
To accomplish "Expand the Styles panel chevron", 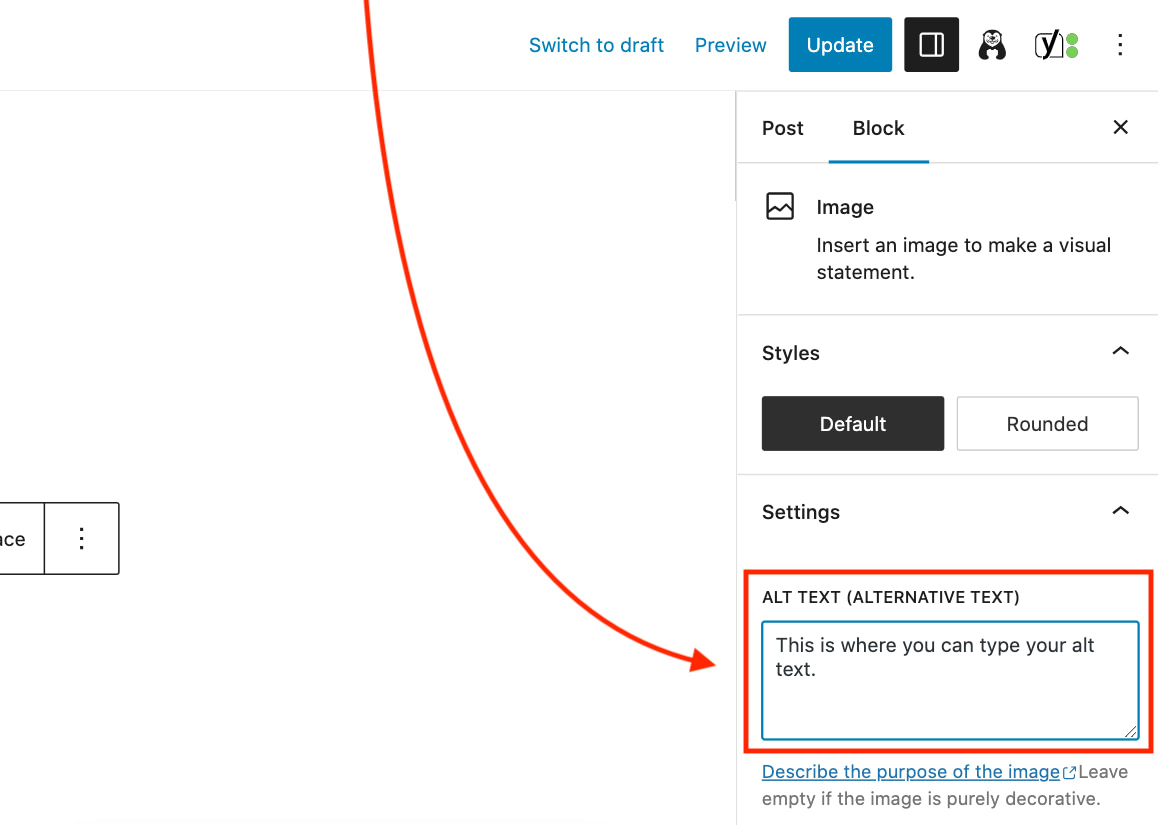I will click(x=1121, y=351).
